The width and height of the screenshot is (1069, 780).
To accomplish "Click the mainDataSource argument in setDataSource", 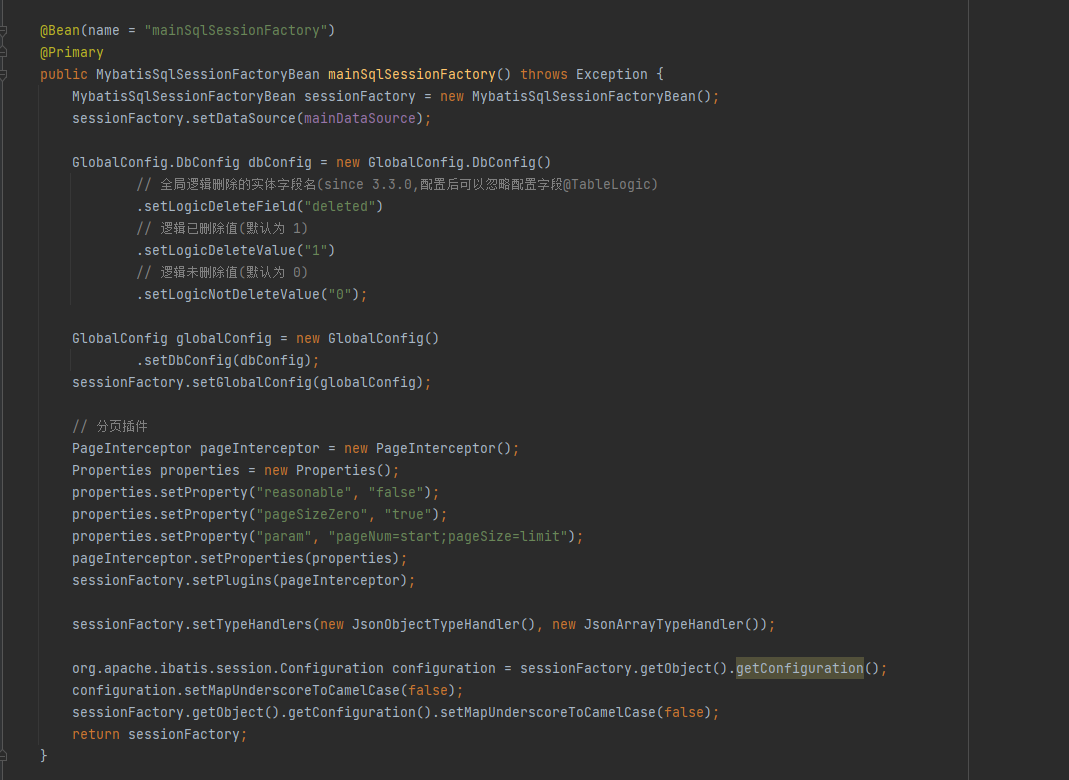I will pyautogui.click(x=359, y=119).
